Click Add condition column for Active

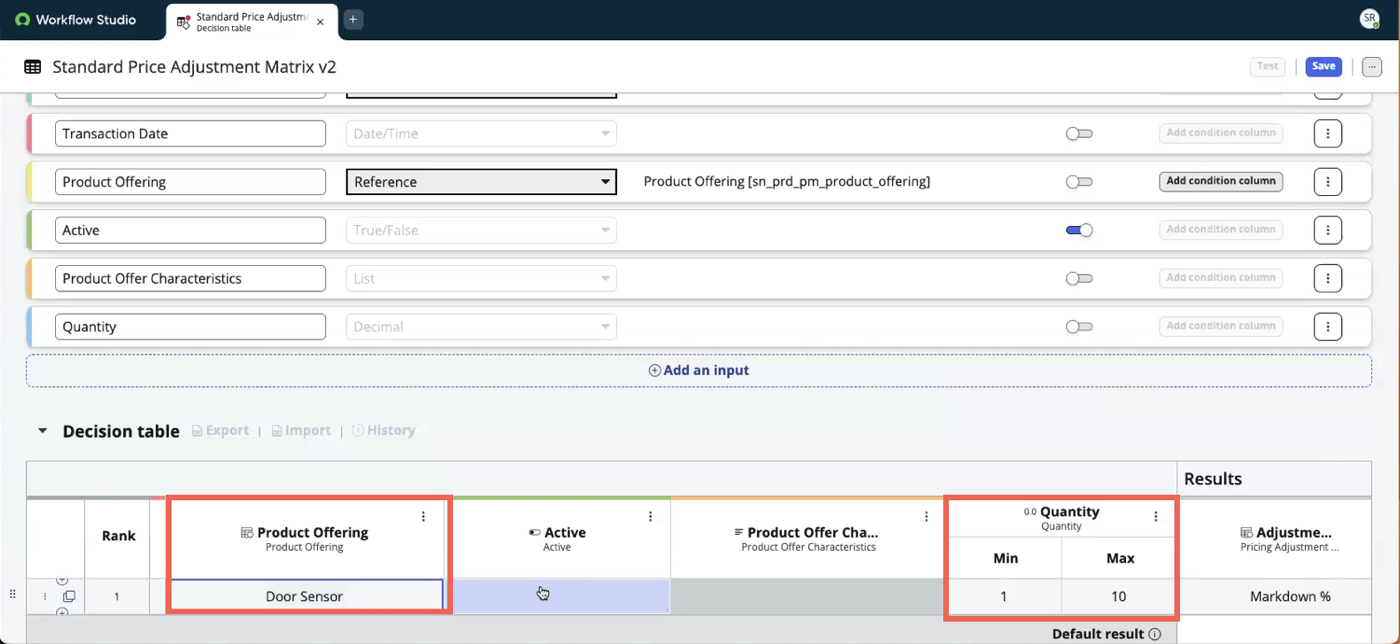1221,229
